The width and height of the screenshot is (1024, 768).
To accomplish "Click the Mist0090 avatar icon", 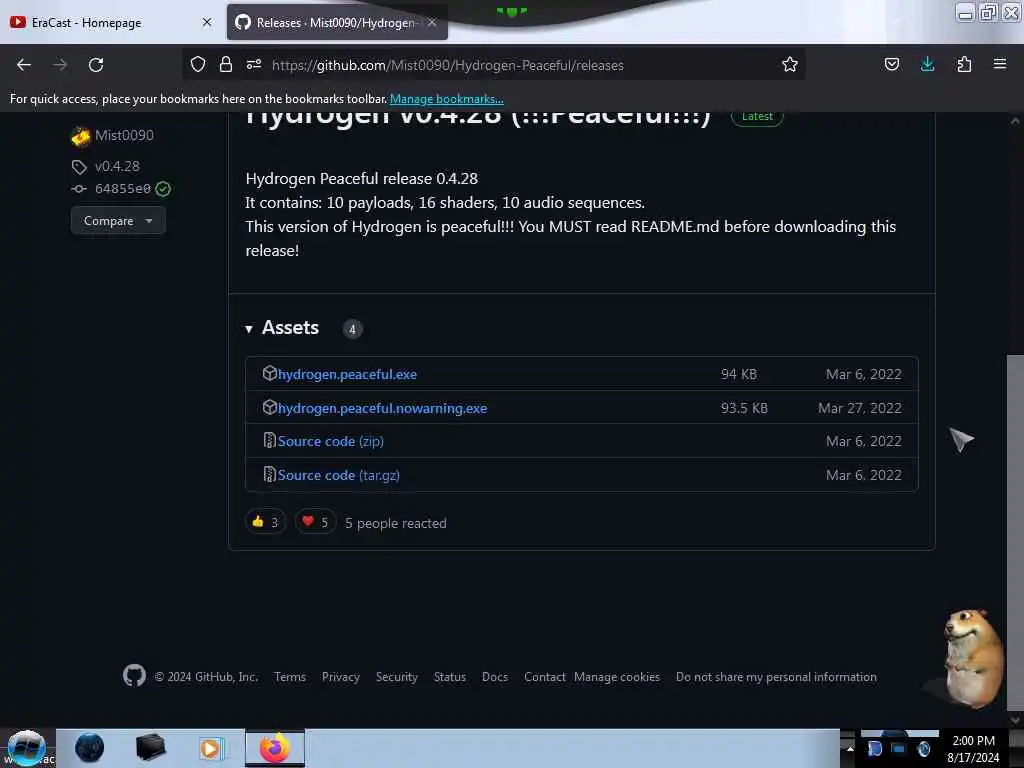I will pos(80,136).
